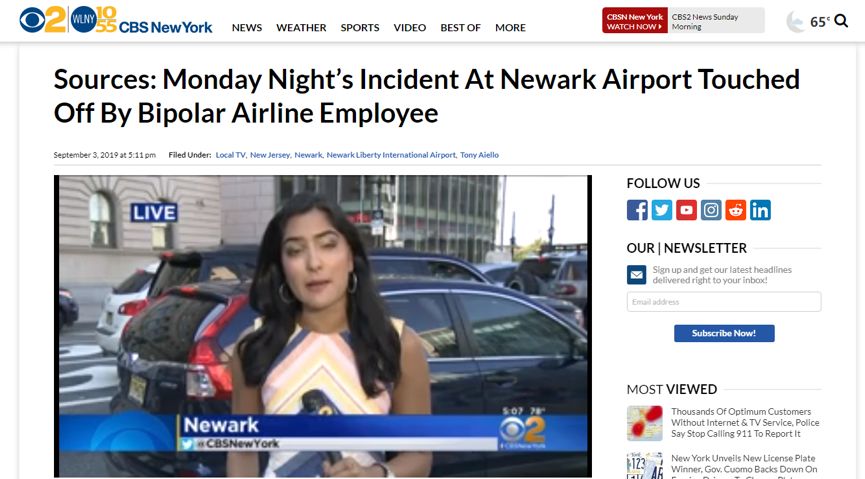Open the Newark Liberty International Airport tag
This screenshot has height=479, width=865.
[391, 155]
